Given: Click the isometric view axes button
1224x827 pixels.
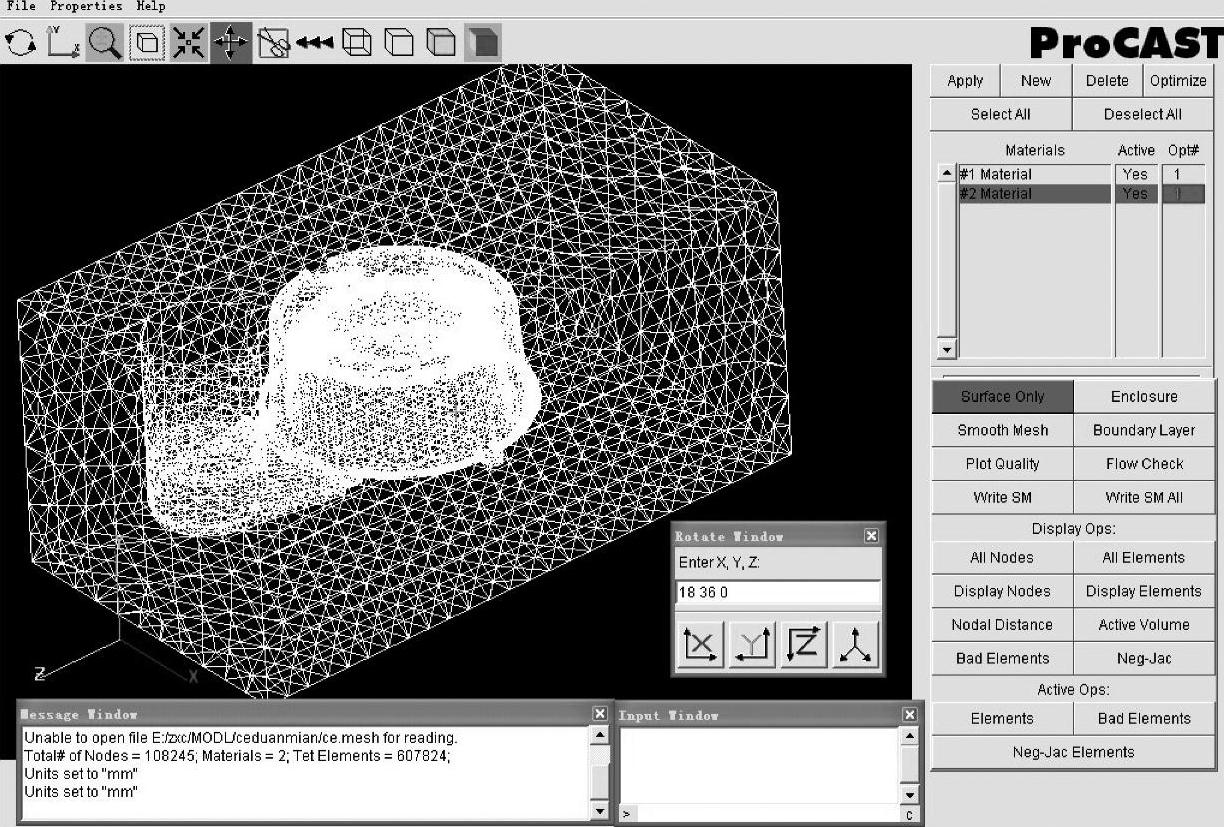Looking at the screenshot, I should (x=856, y=645).
